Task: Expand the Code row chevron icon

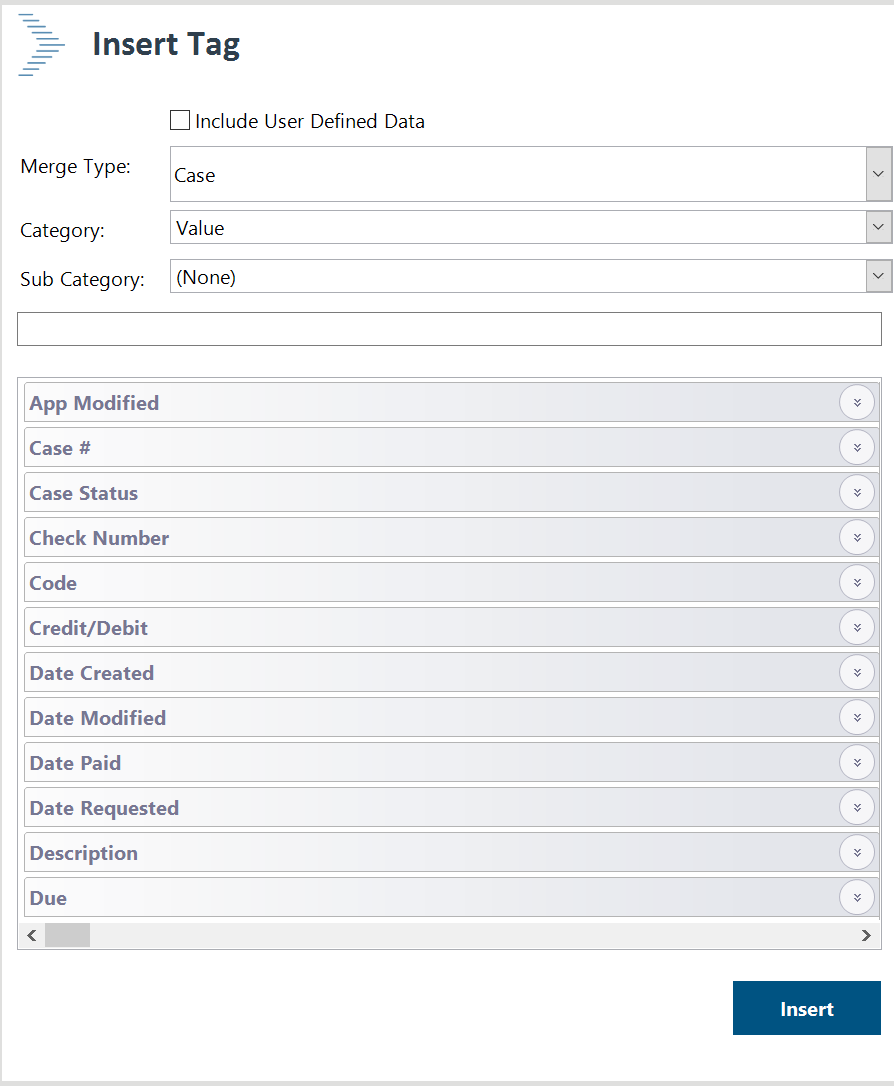Action: pyautogui.click(x=856, y=583)
